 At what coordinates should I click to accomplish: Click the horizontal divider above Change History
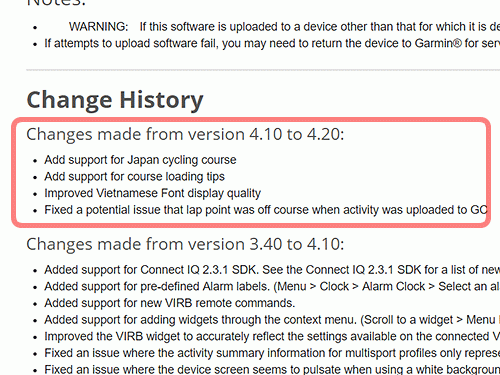(x=263, y=70)
